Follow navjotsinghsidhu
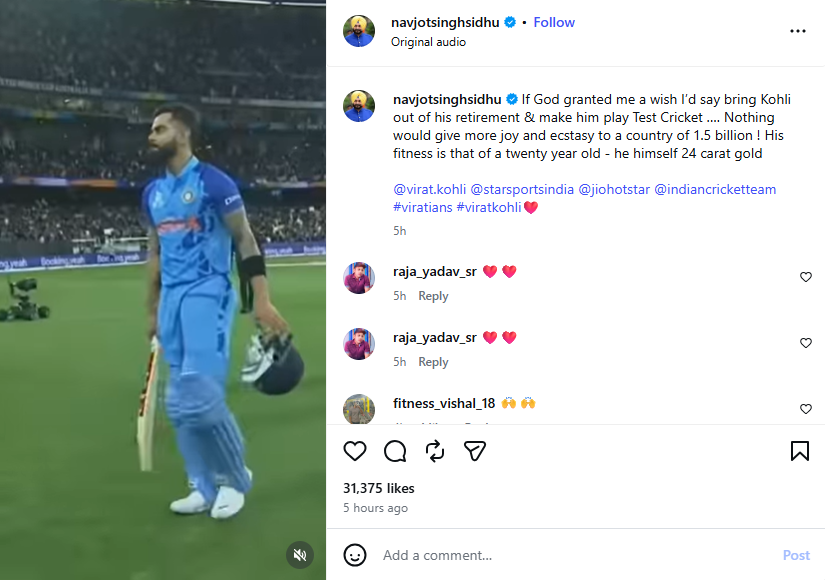825x580 pixels. click(x=554, y=22)
